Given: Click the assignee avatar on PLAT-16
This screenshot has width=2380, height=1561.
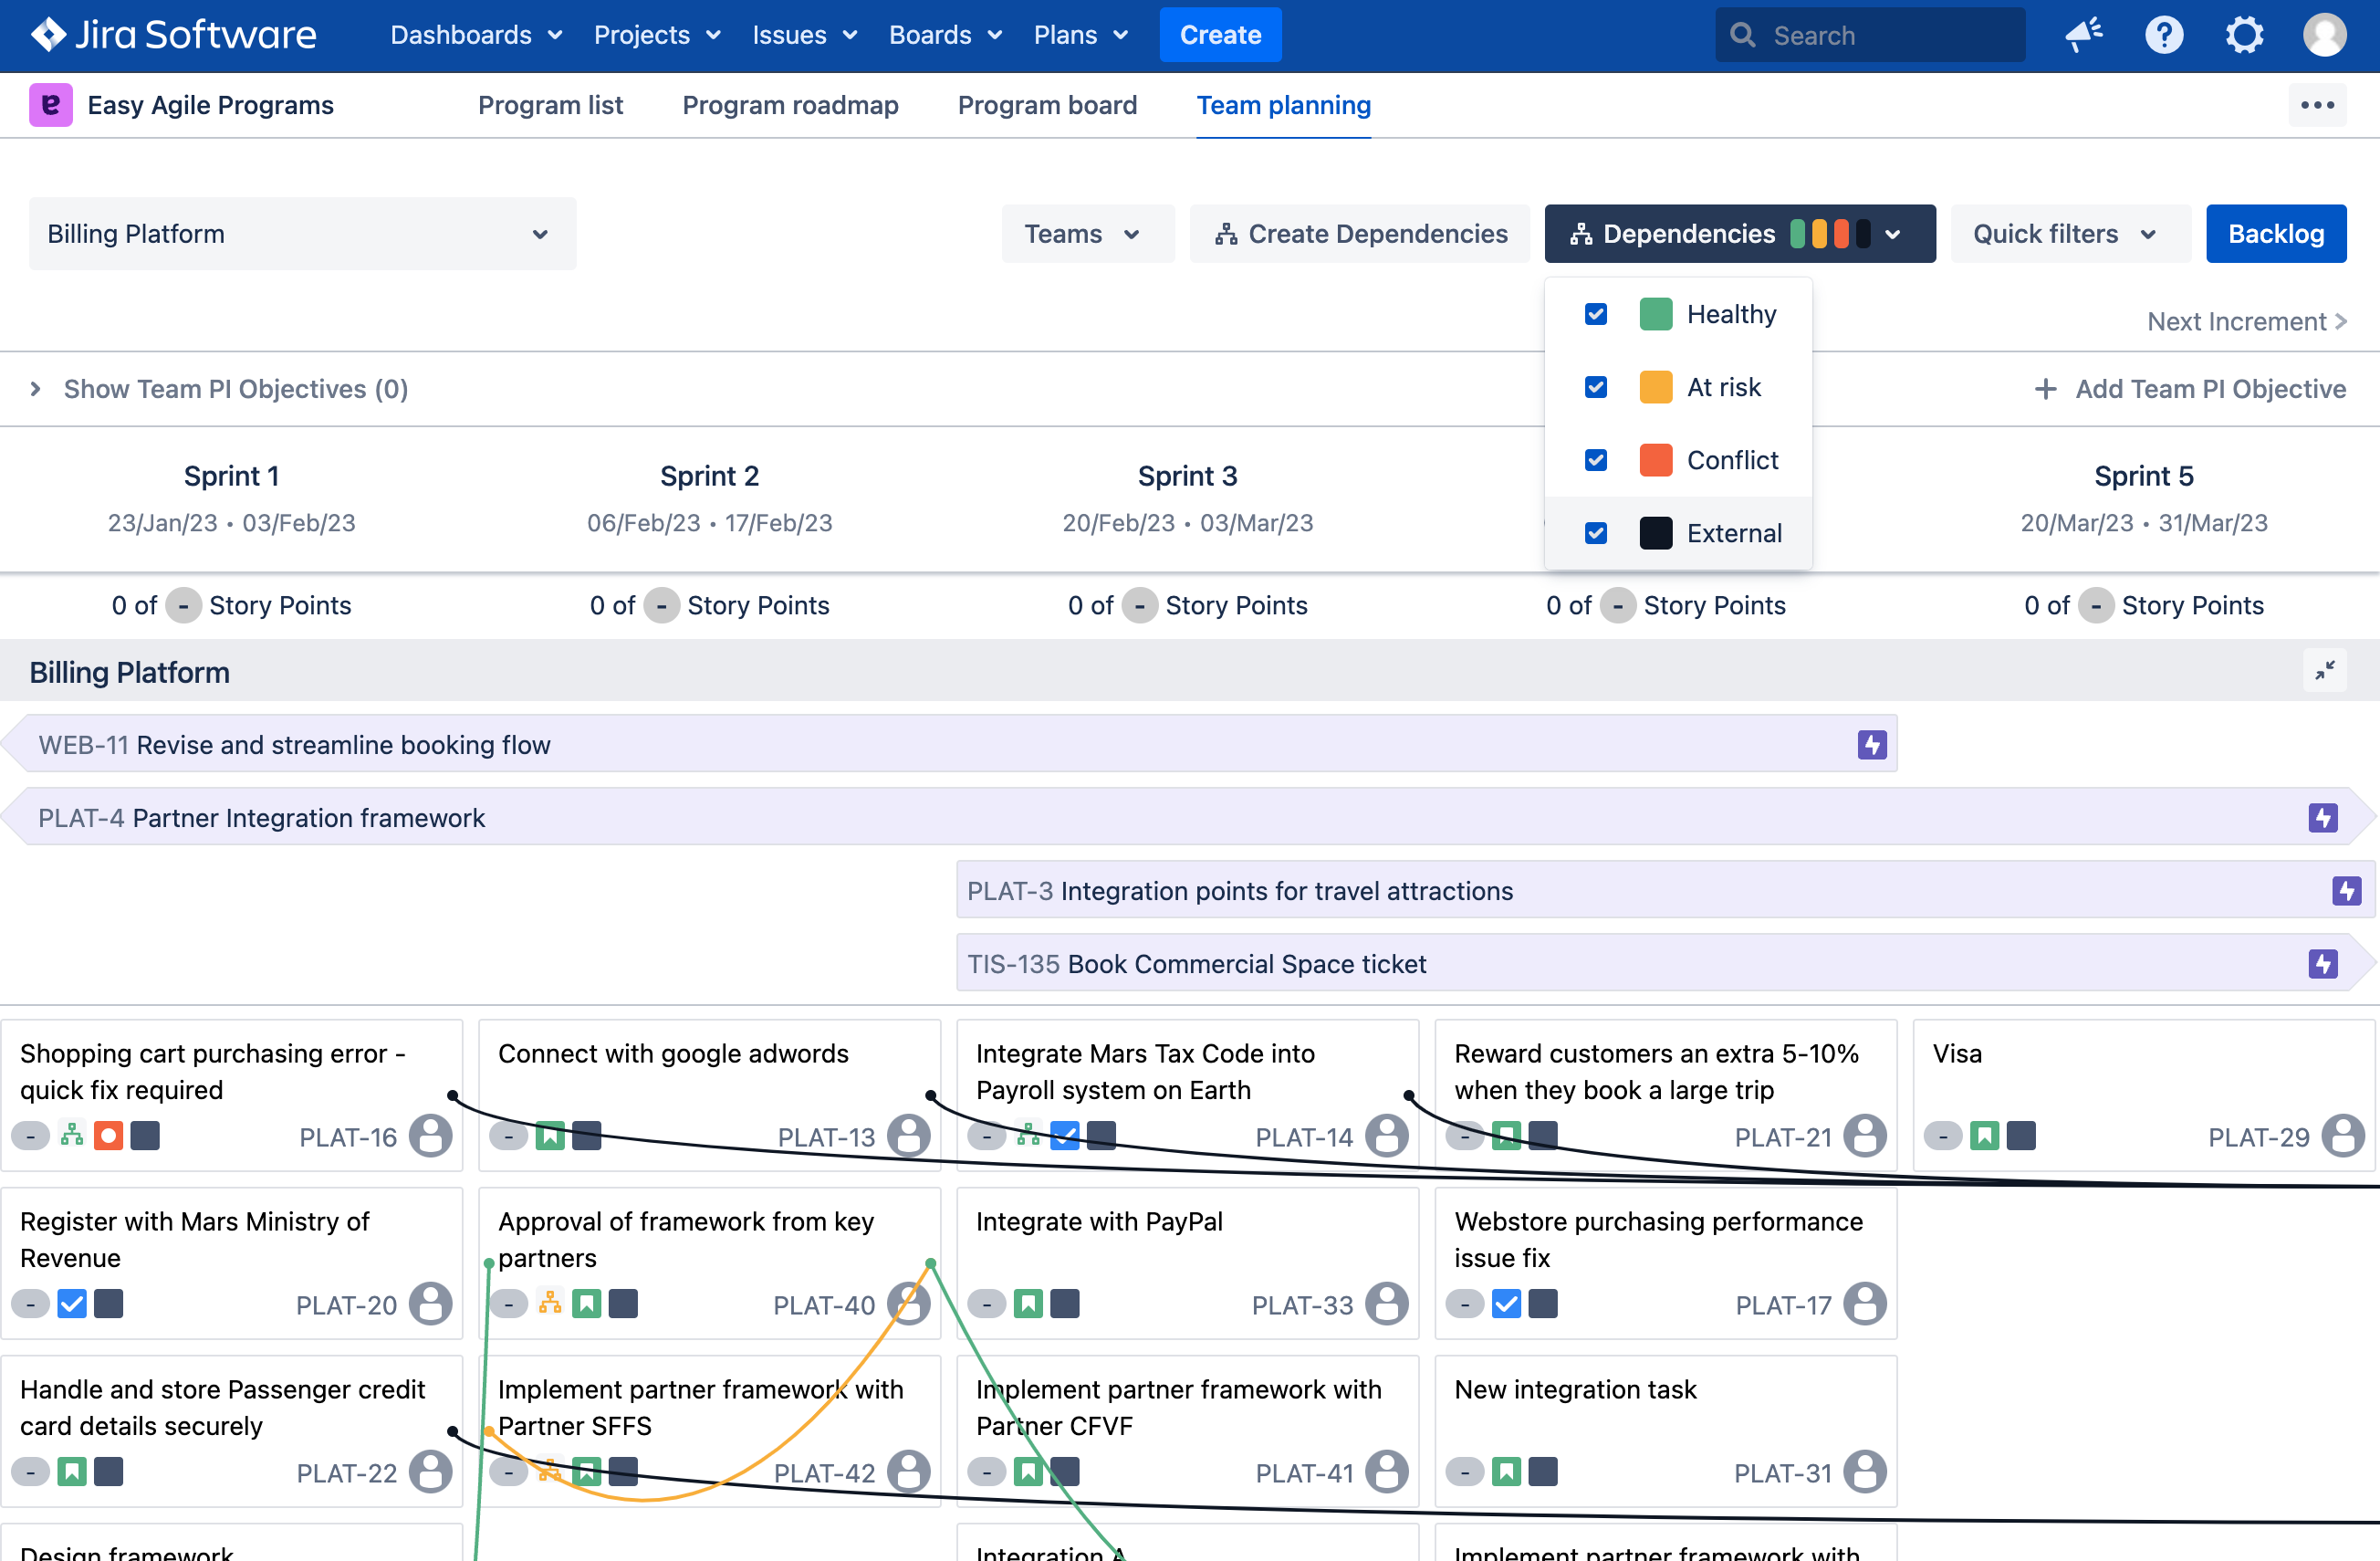Looking at the screenshot, I should [x=431, y=1136].
